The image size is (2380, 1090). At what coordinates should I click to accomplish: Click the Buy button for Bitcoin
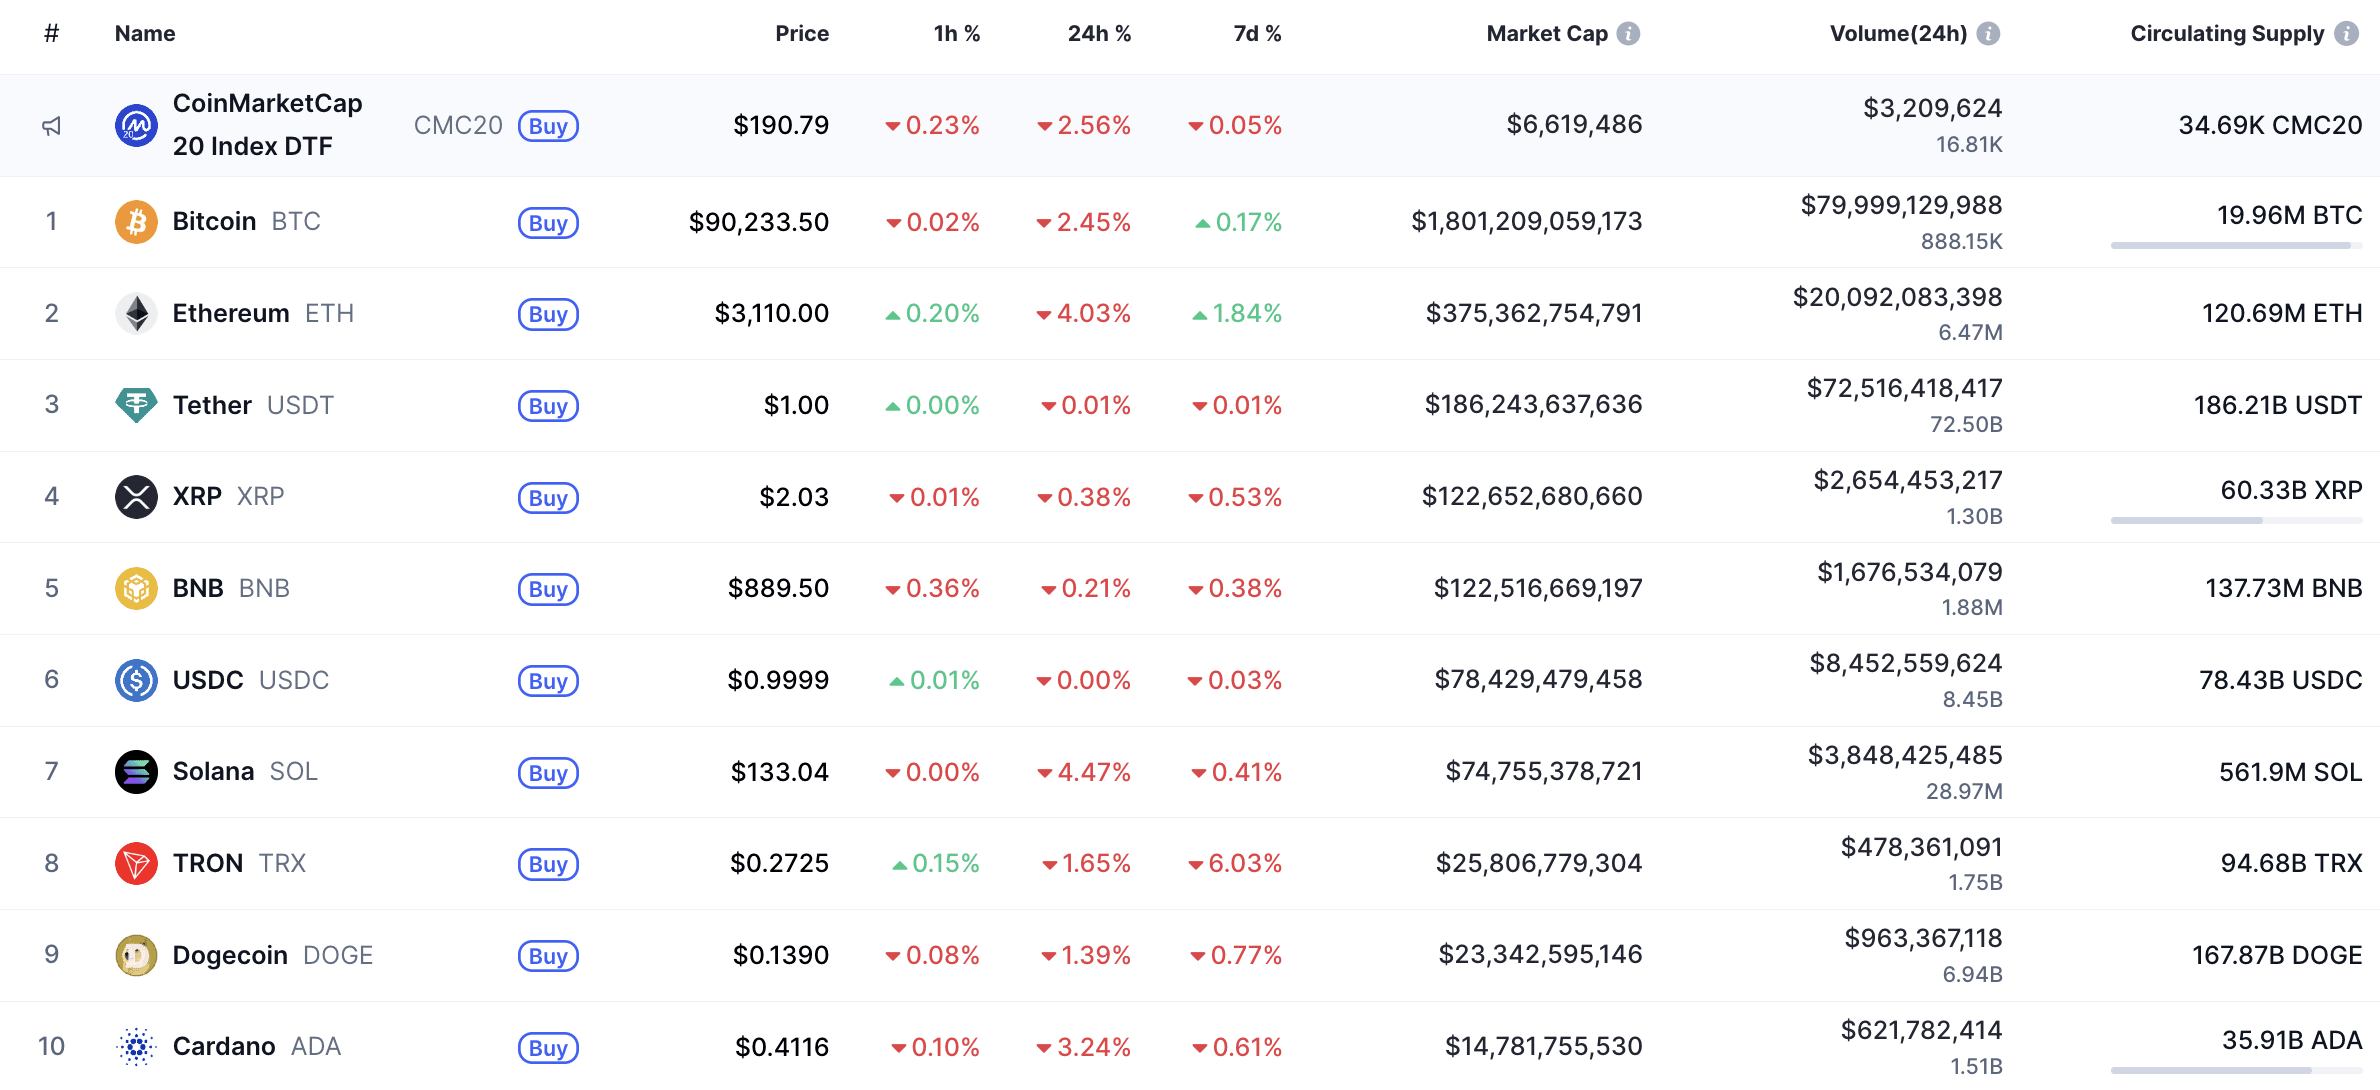click(x=548, y=223)
